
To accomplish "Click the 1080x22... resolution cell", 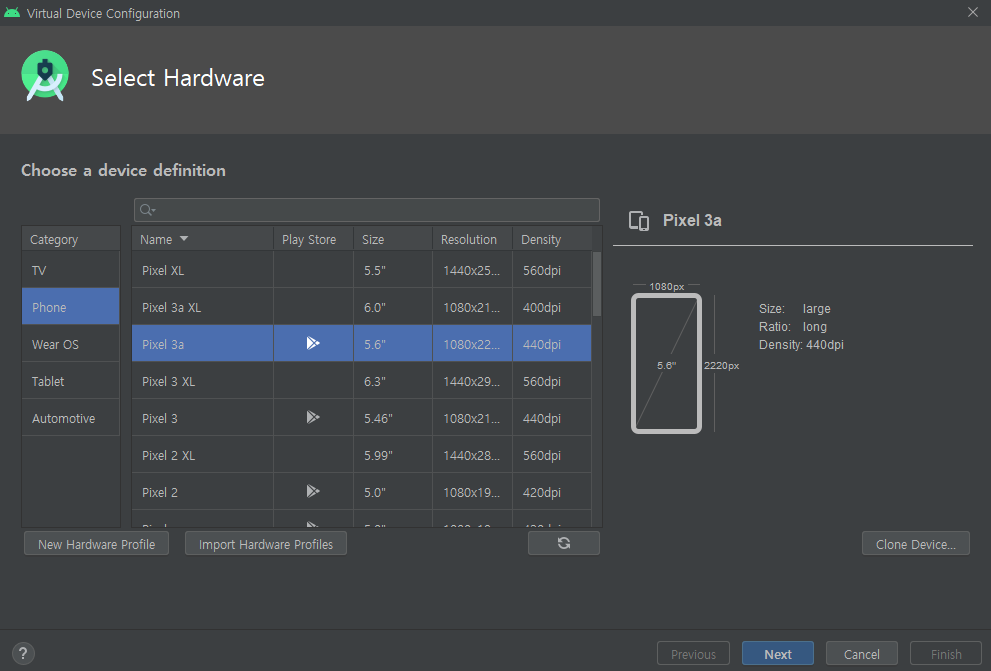I will pyautogui.click(x=472, y=344).
